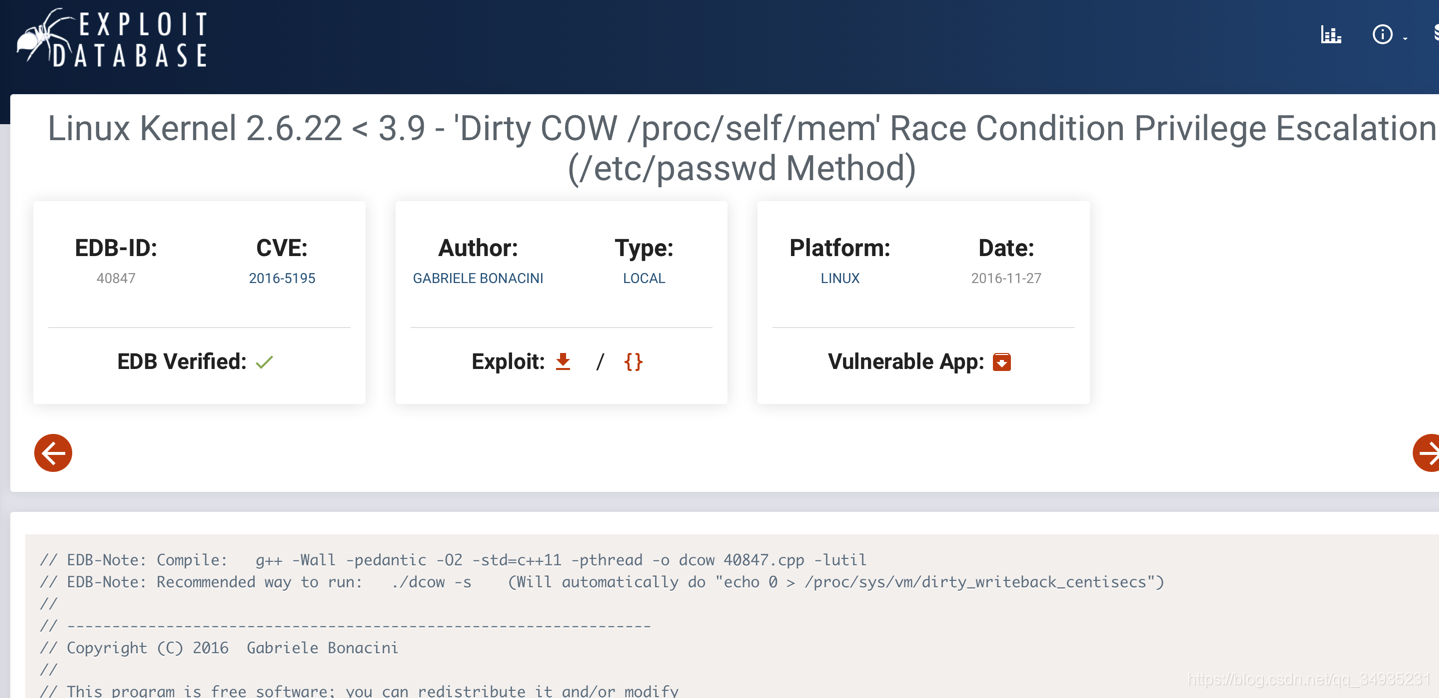Click the Copyright (C) 2016 line
Image resolution: width=1439 pixels, height=698 pixels.
click(219, 648)
